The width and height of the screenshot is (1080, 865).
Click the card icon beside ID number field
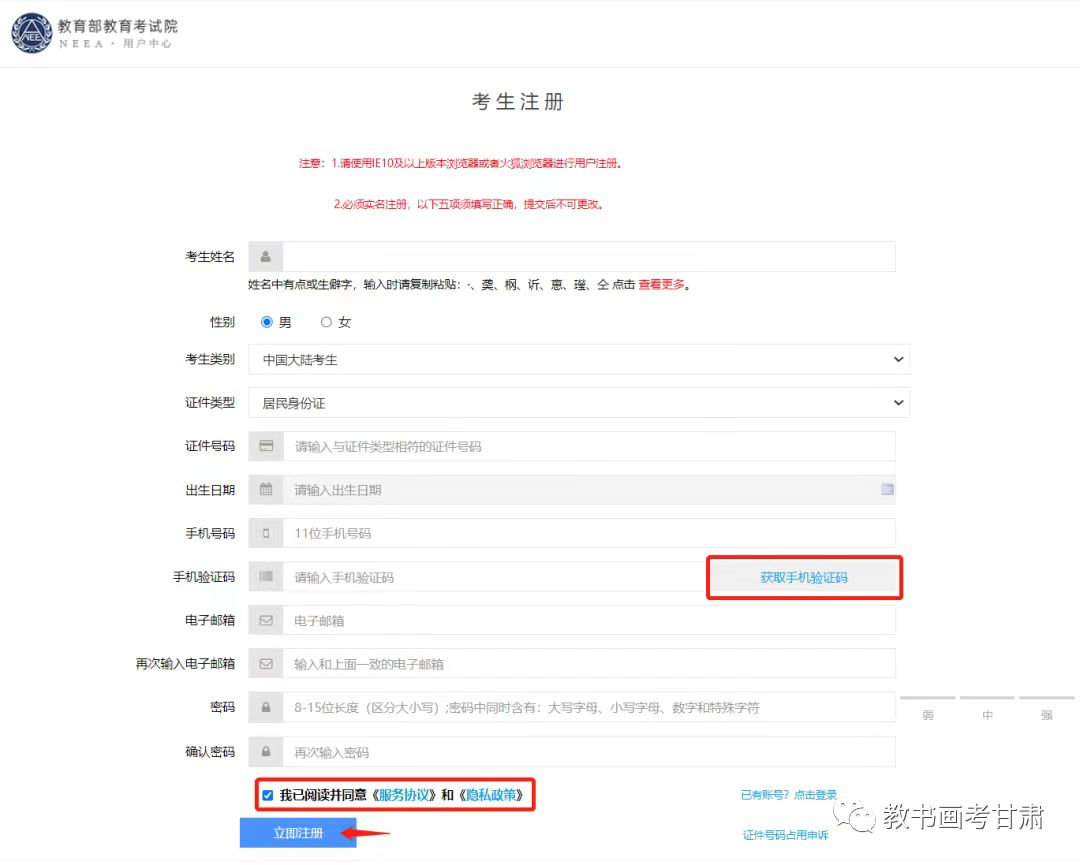[x=266, y=446]
